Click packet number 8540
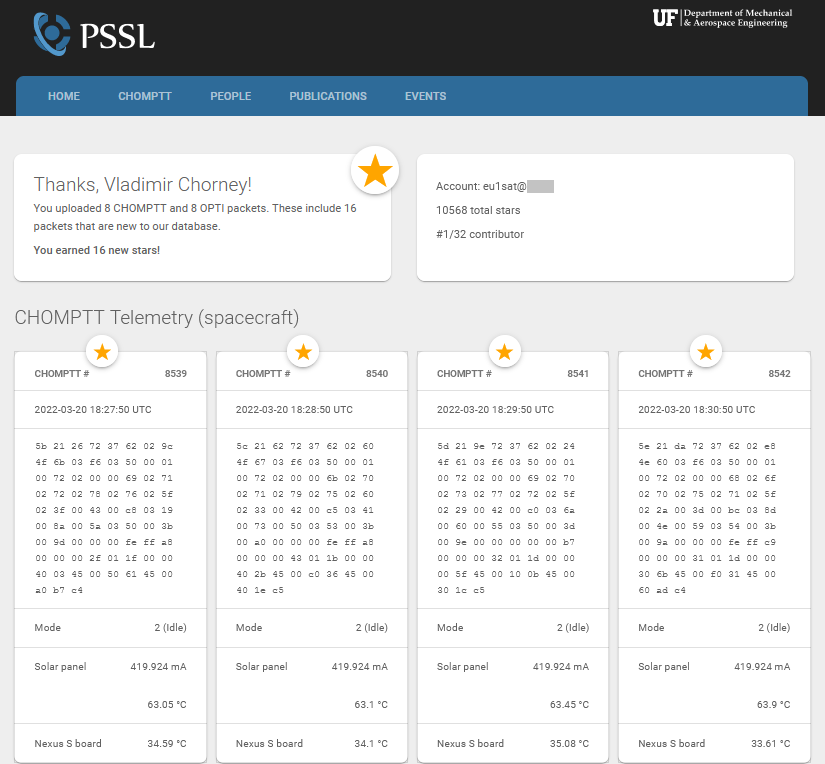Screen dimensions: 825x764 pos(377,374)
